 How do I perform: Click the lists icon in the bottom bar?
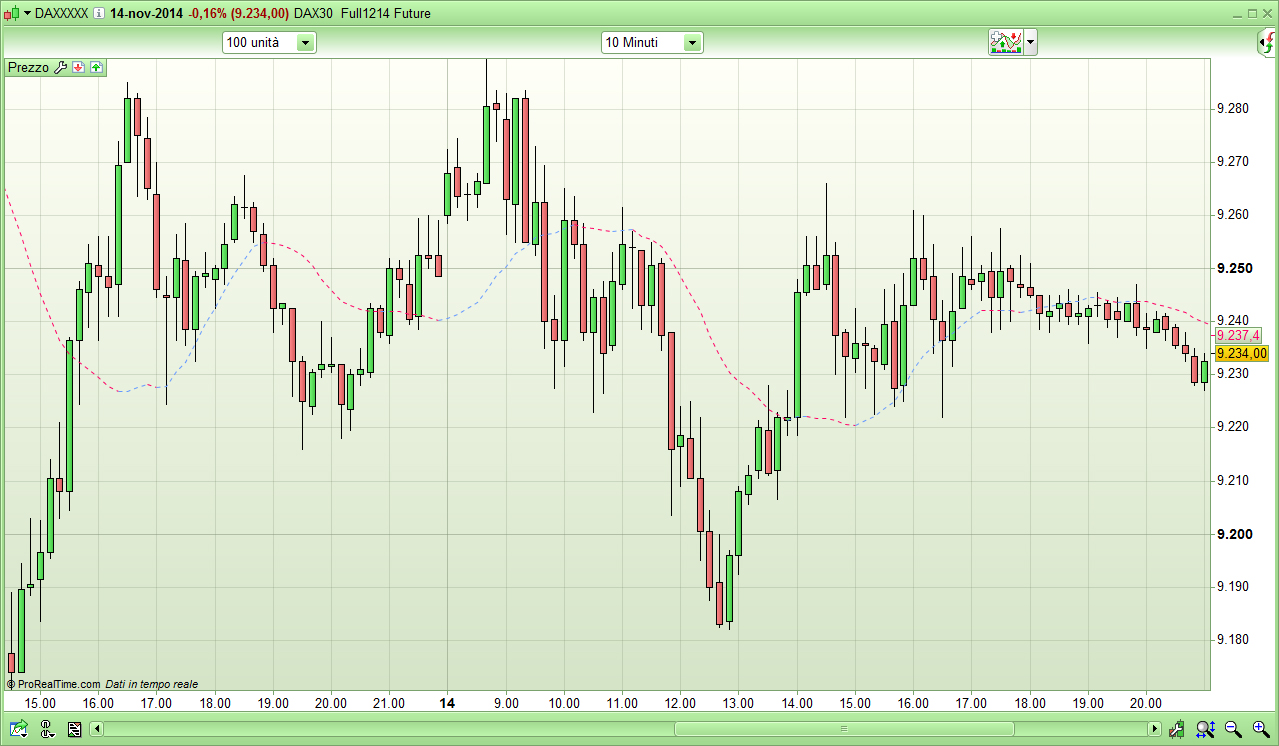74,730
